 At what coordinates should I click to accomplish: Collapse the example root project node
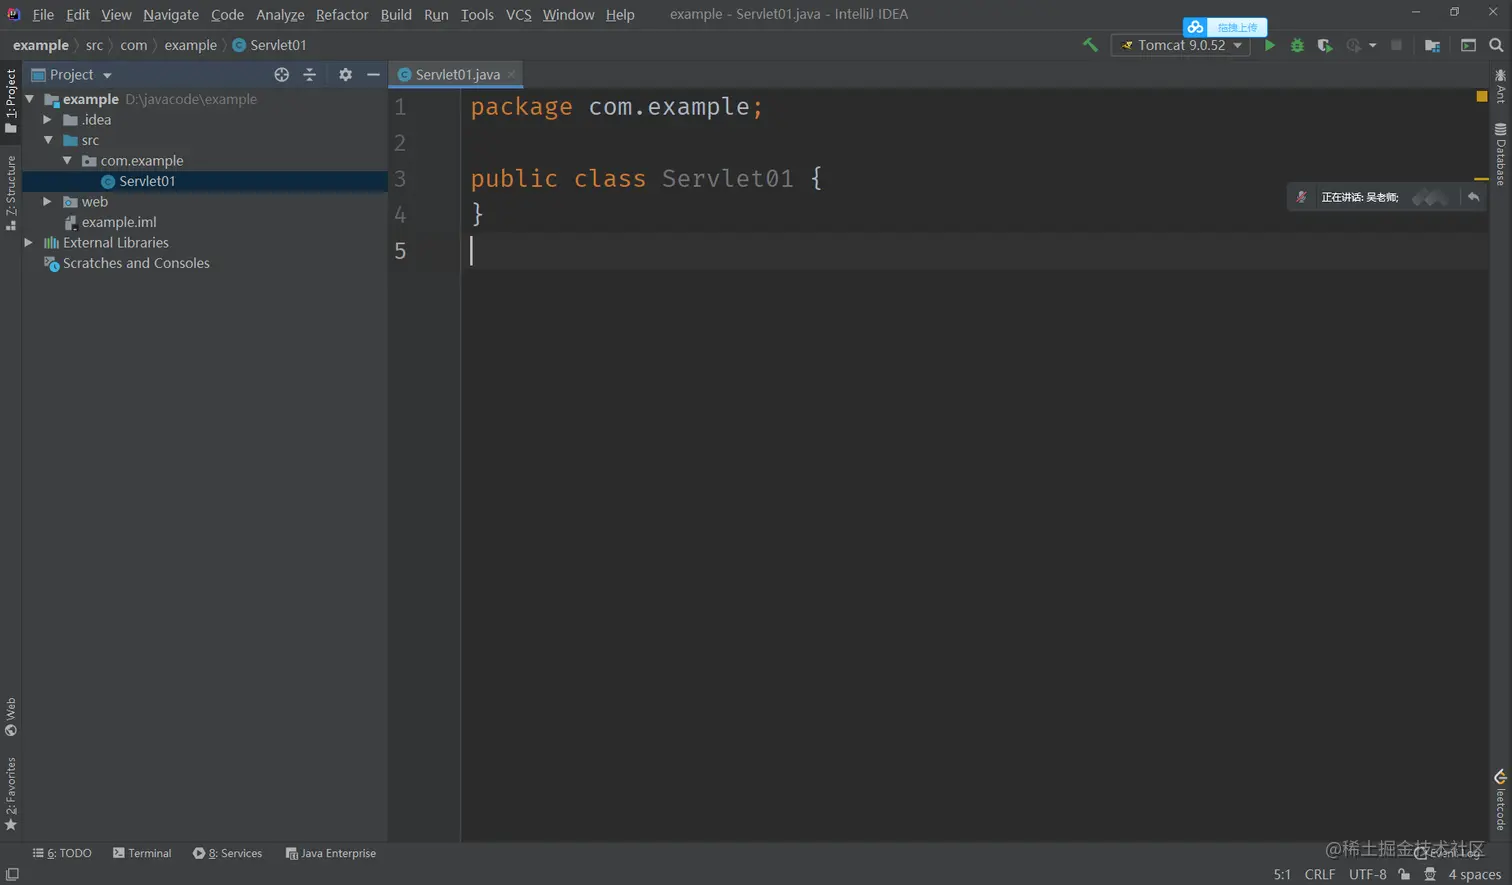point(30,99)
